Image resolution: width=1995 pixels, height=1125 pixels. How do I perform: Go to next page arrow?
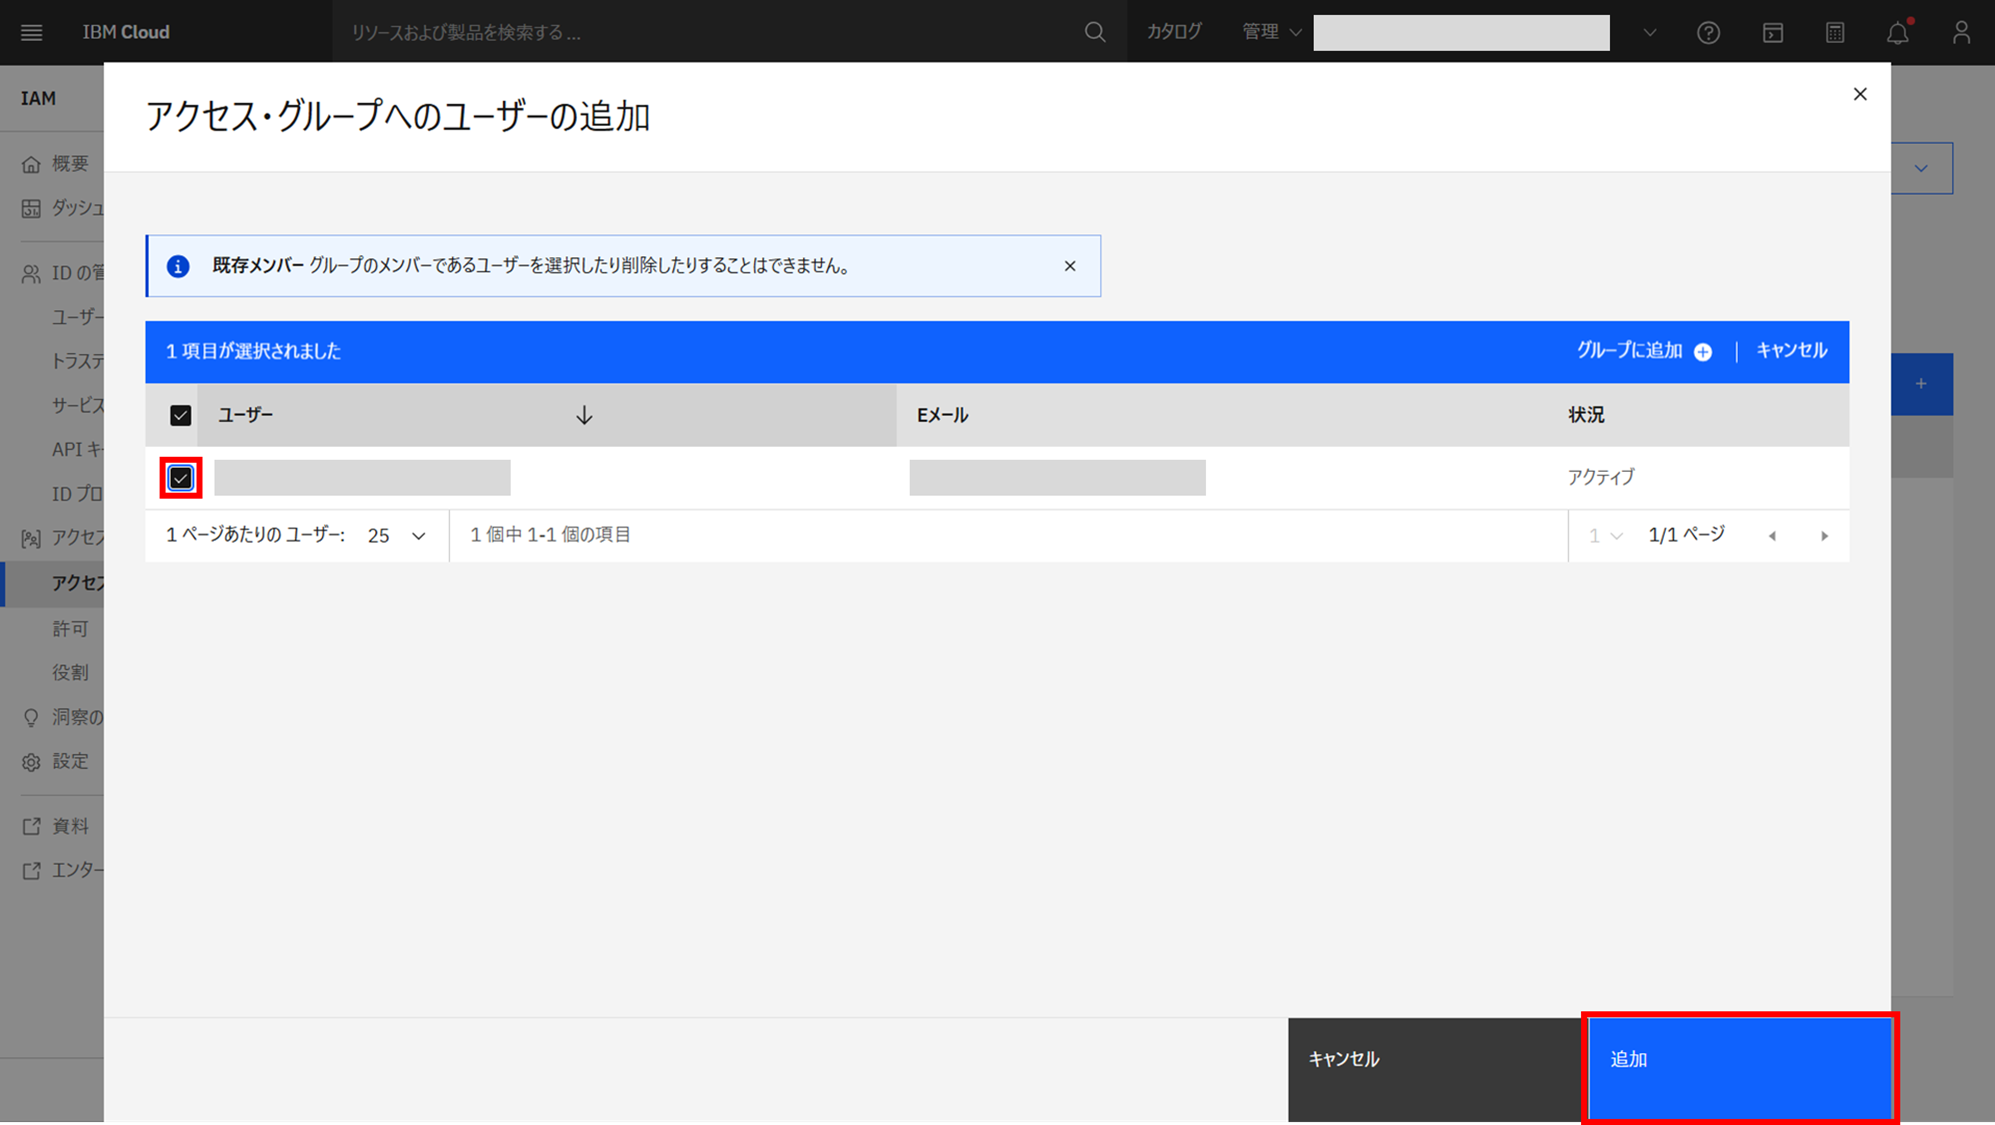pyautogui.click(x=1824, y=536)
